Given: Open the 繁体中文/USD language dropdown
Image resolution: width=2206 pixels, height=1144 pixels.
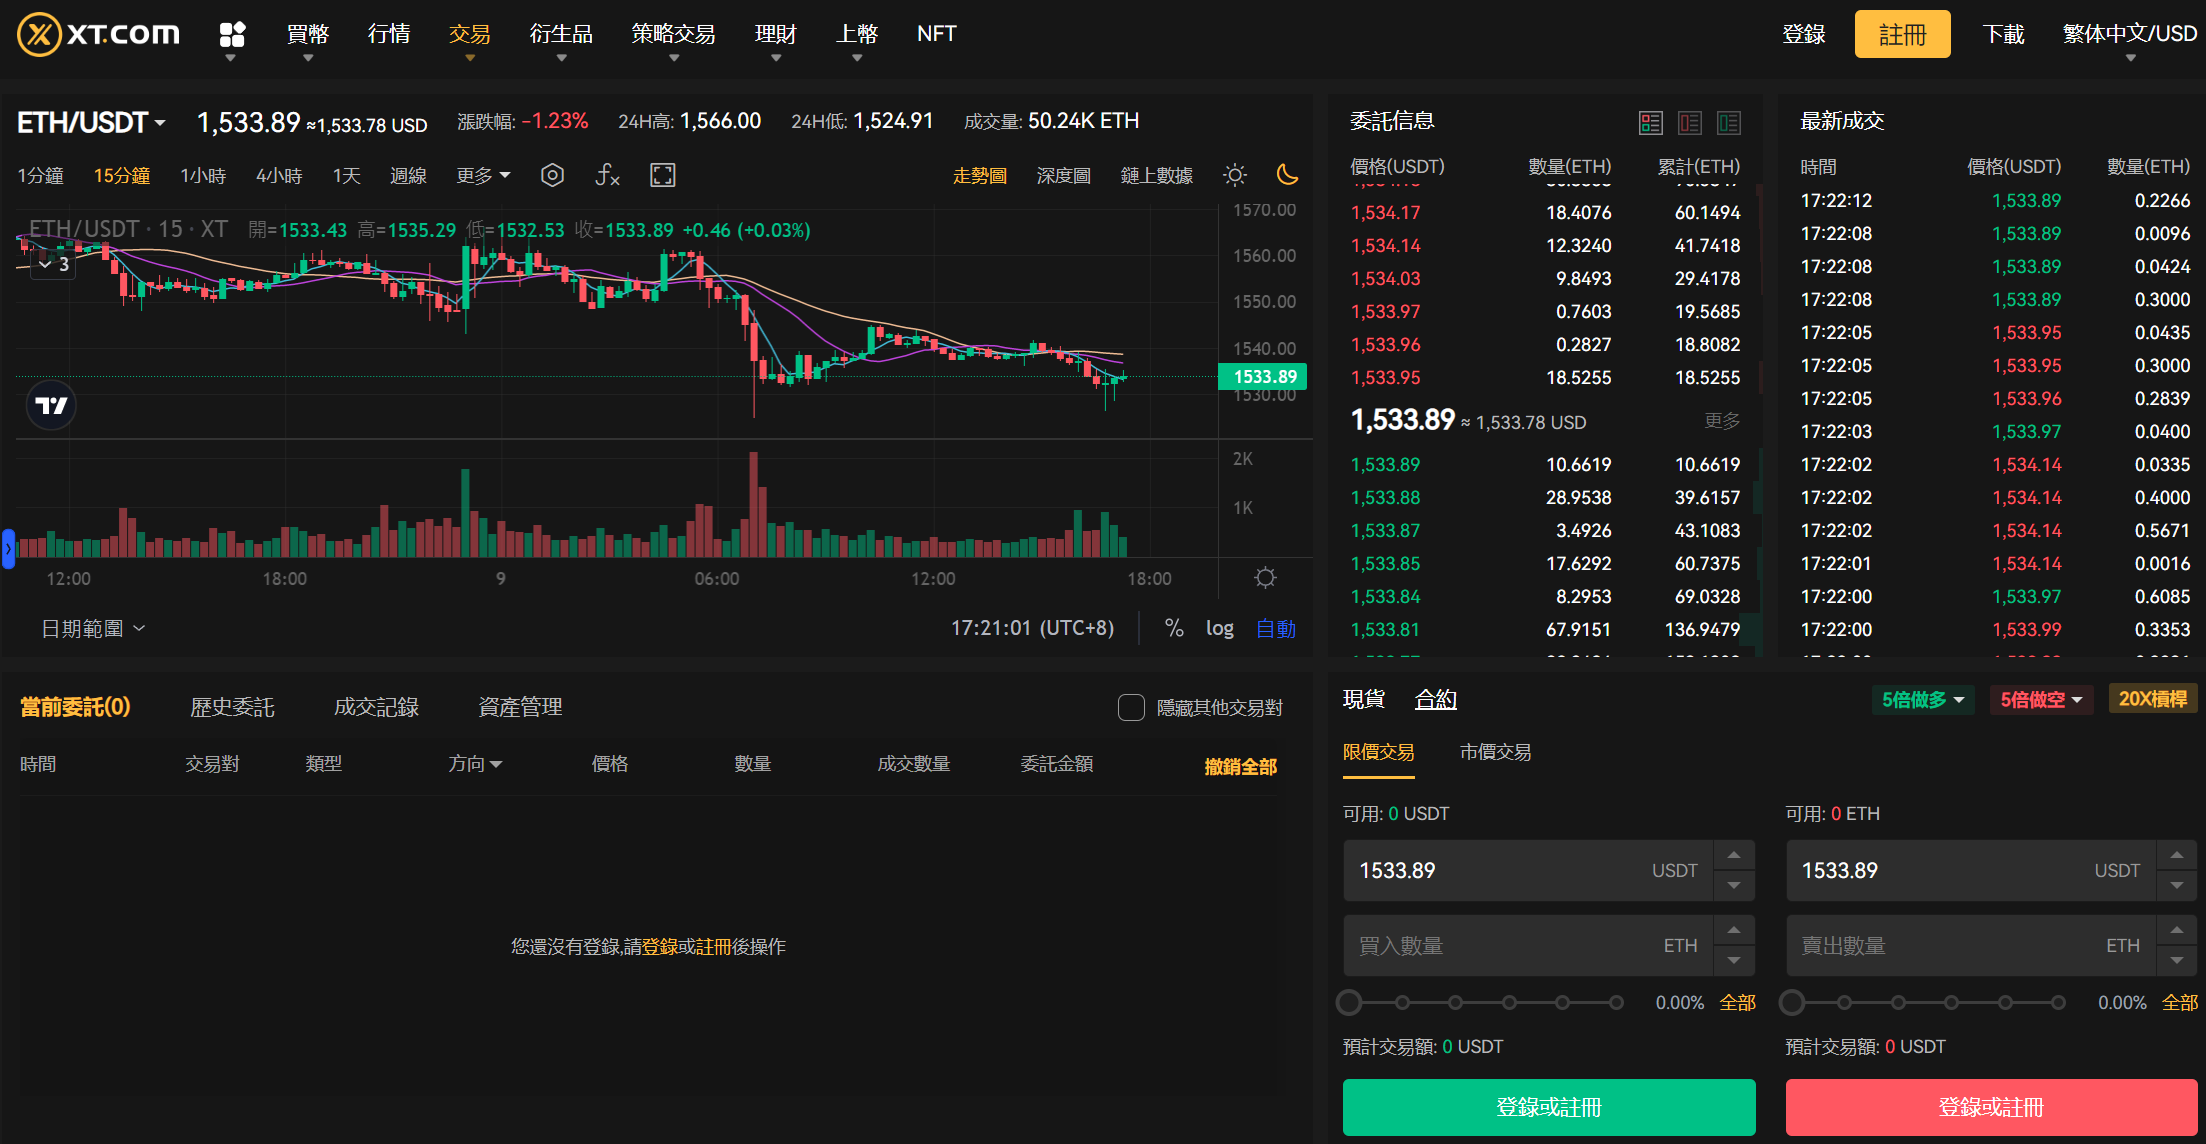Looking at the screenshot, I should 2130,34.
